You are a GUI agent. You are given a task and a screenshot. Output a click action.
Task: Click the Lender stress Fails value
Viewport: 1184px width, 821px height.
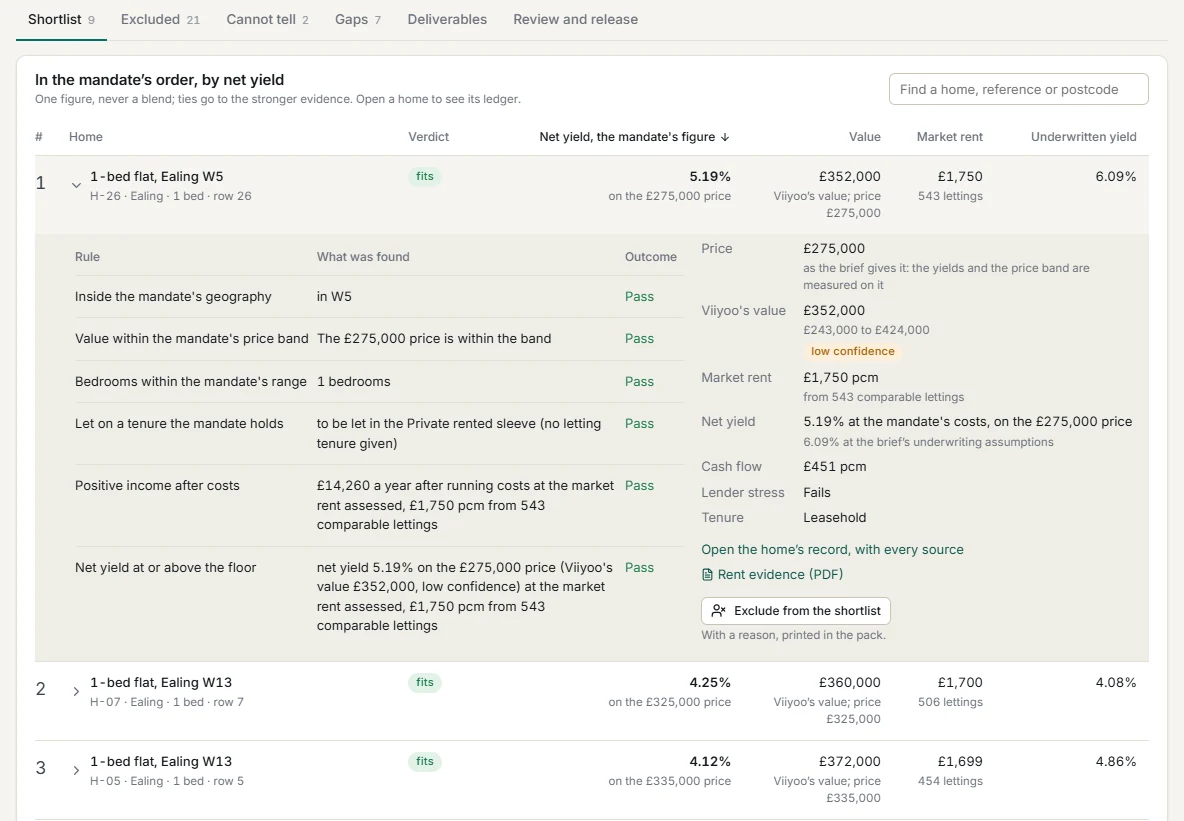[817, 492]
